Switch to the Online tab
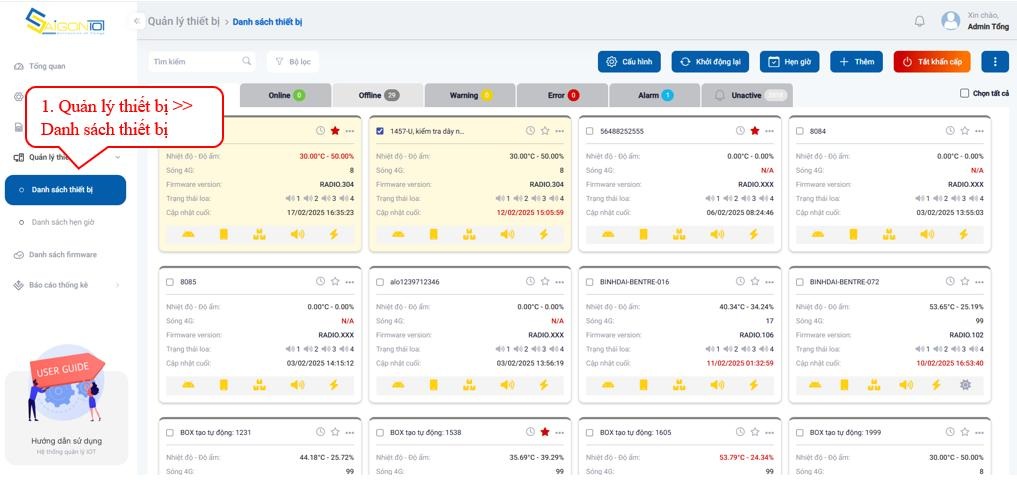This screenshot has height=484, width=1017. click(286, 95)
